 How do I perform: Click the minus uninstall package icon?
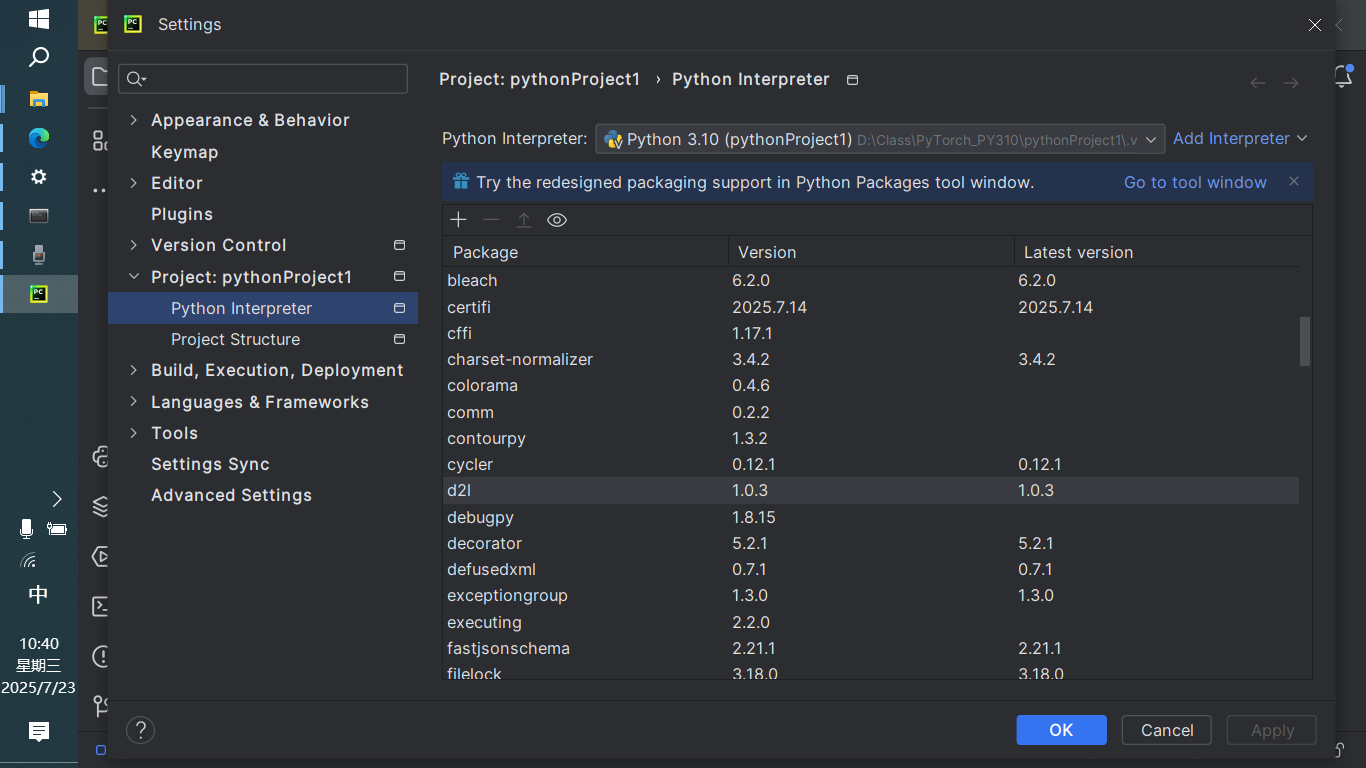pos(491,220)
